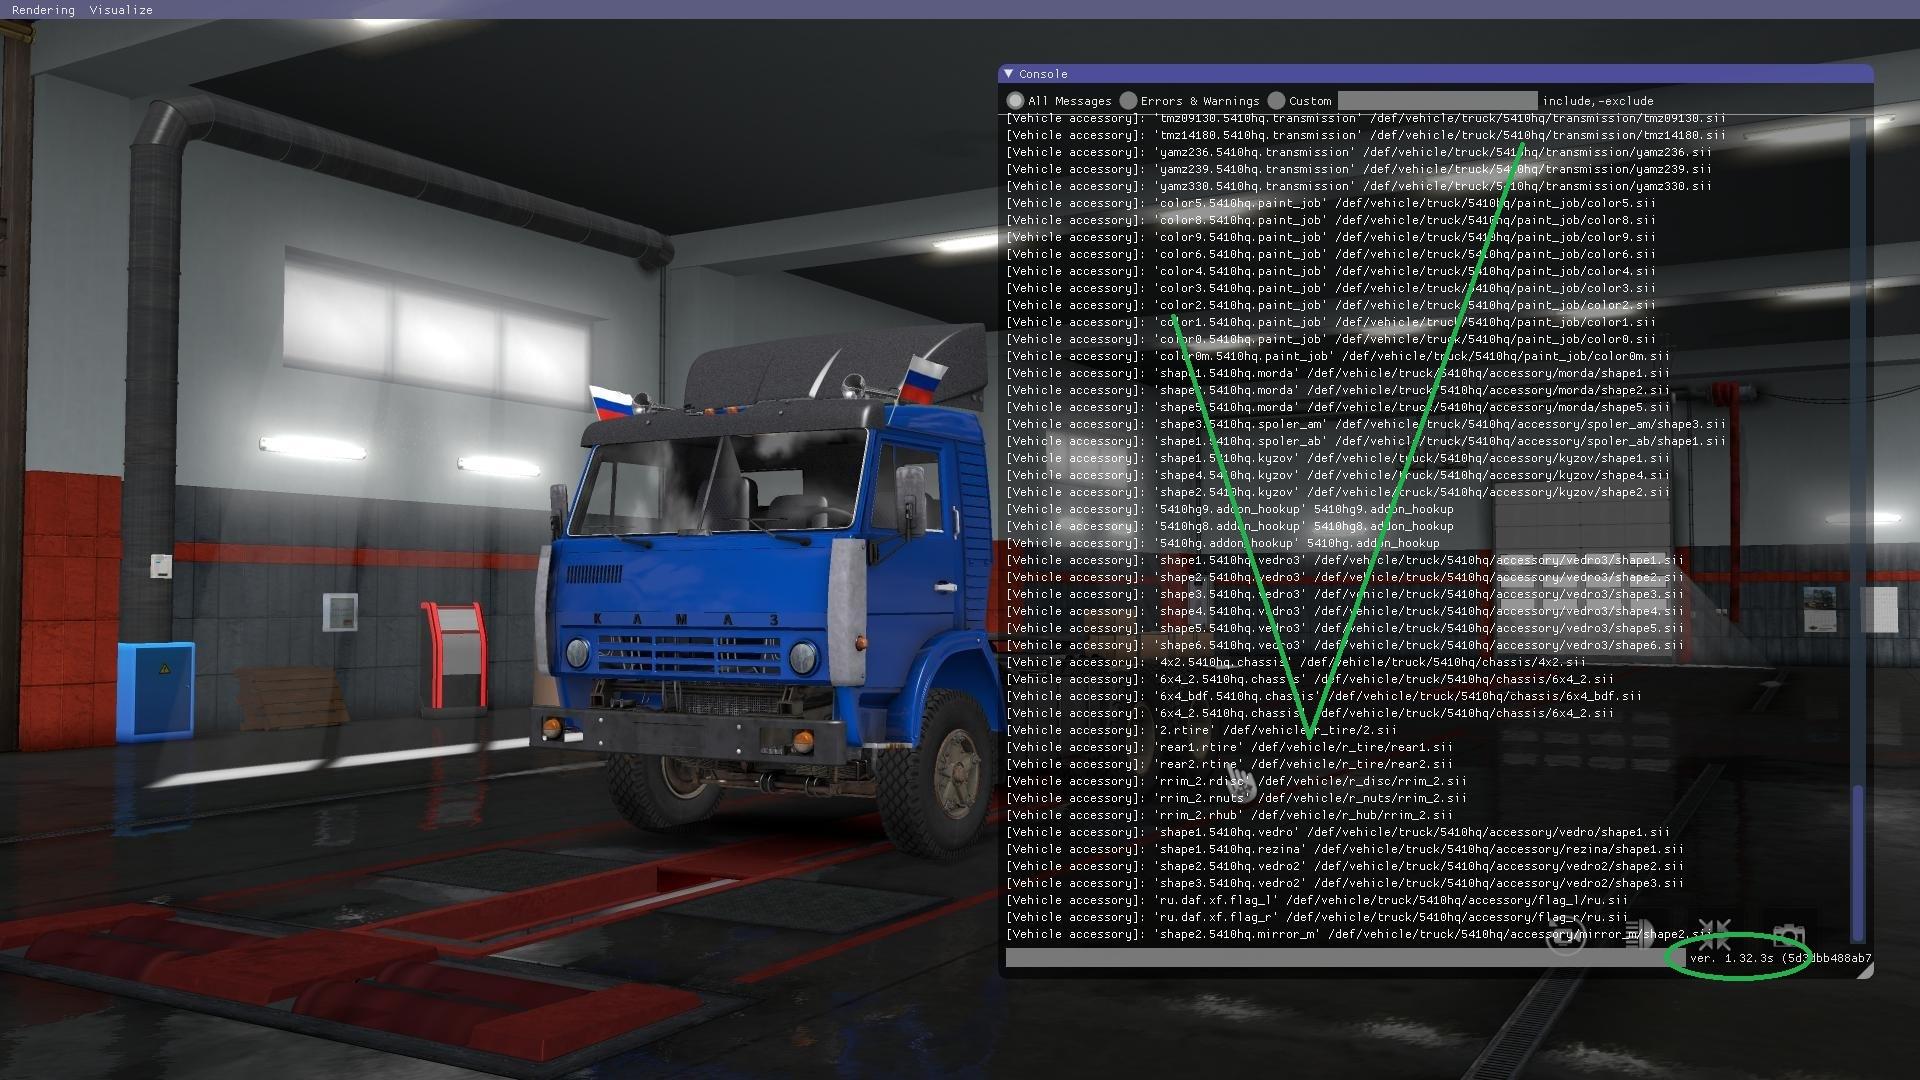This screenshot has height=1080, width=1920.
Task: Open the Rendering menu
Action: click(43, 10)
